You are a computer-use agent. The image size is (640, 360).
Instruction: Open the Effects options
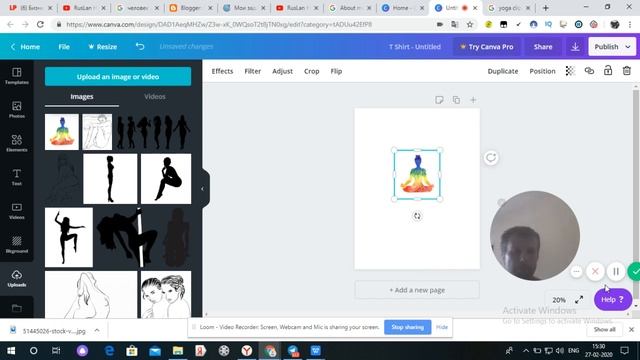click(x=222, y=71)
